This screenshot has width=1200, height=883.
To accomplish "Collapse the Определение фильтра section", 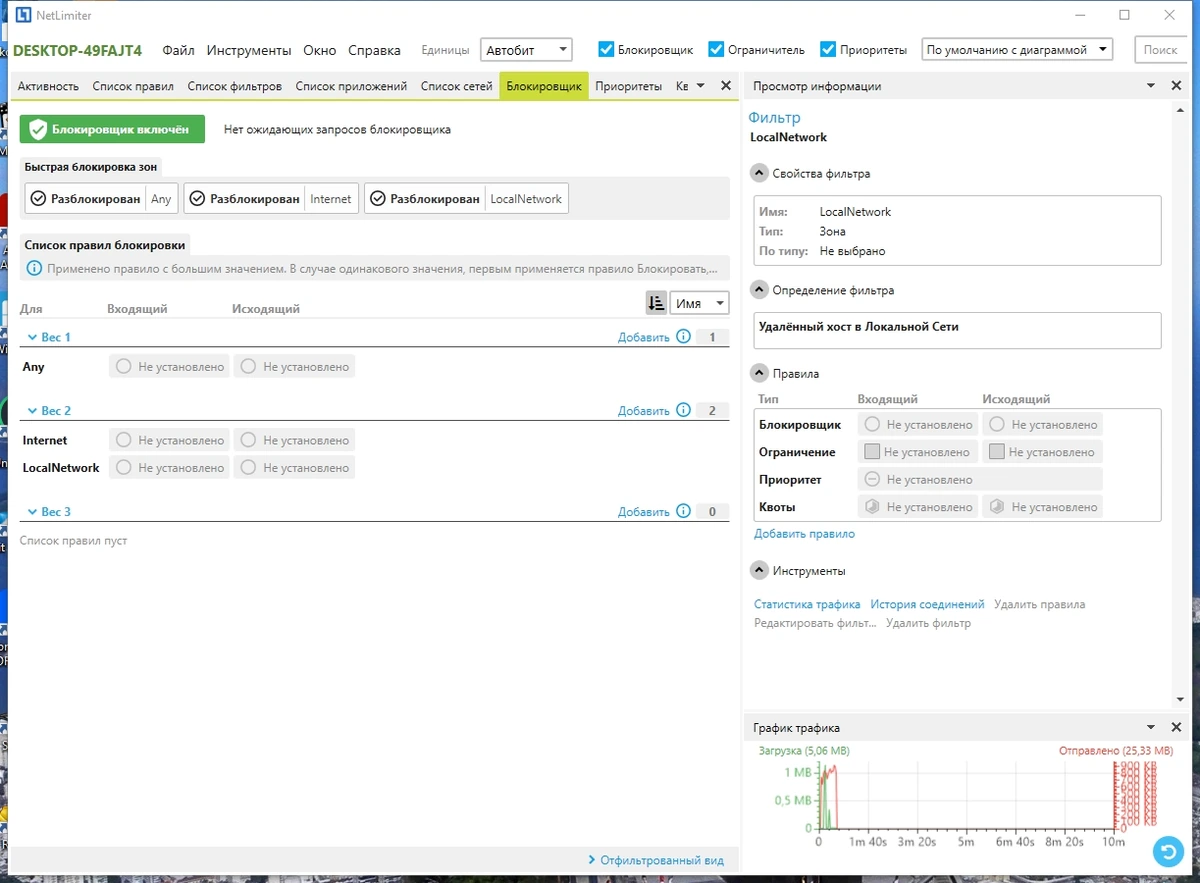I will [759, 290].
